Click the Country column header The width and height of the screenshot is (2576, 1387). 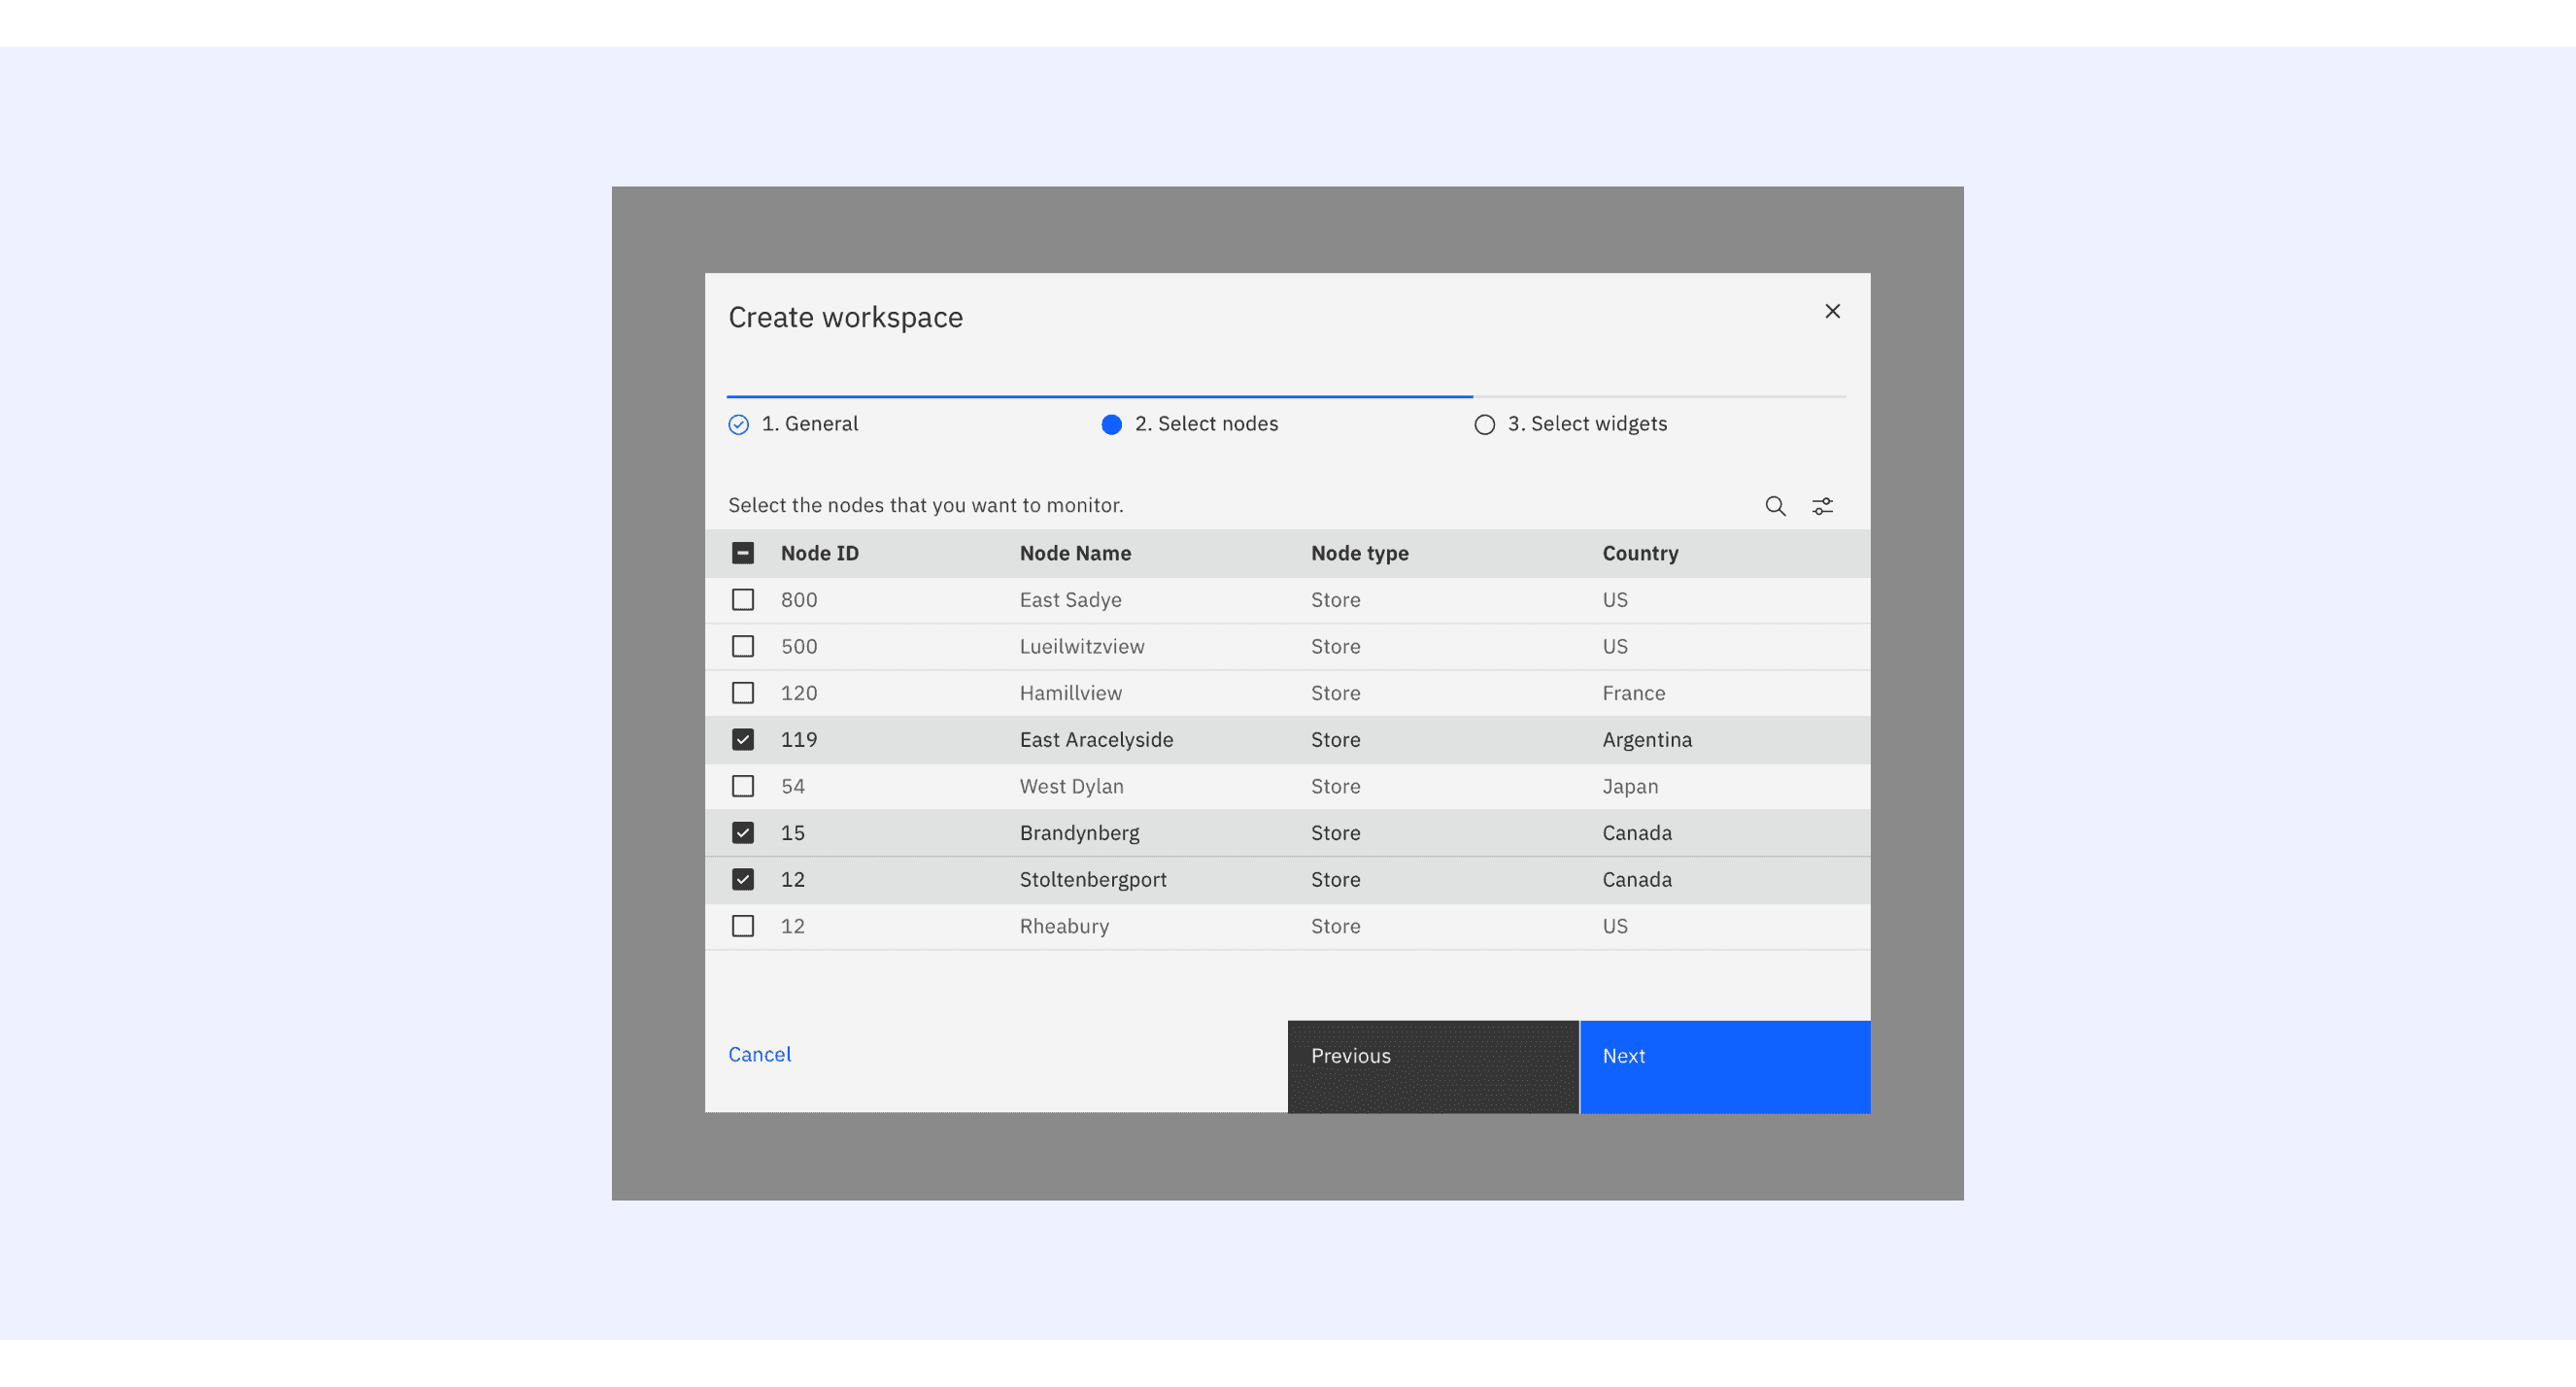pyautogui.click(x=1640, y=553)
